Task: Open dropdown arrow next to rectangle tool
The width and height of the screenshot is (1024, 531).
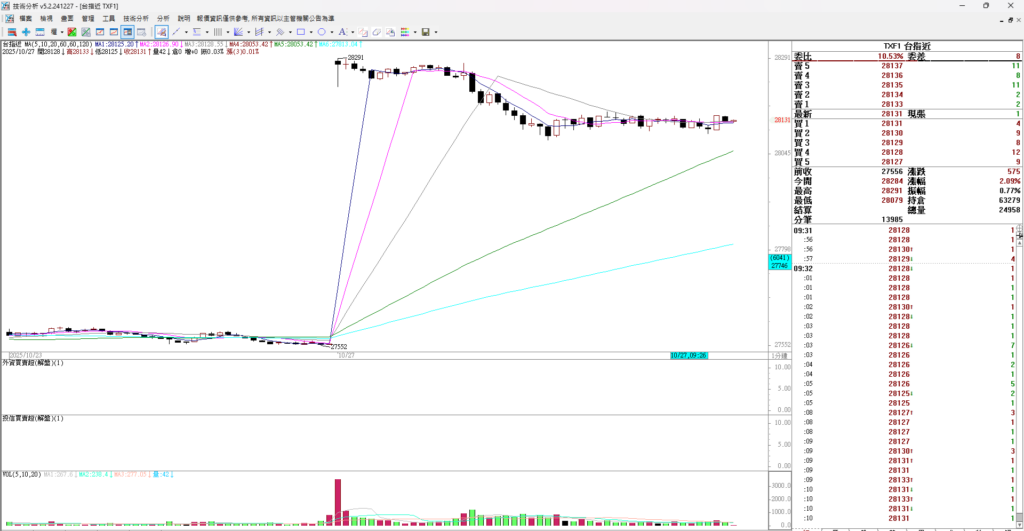Action: (x=311, y=32)
